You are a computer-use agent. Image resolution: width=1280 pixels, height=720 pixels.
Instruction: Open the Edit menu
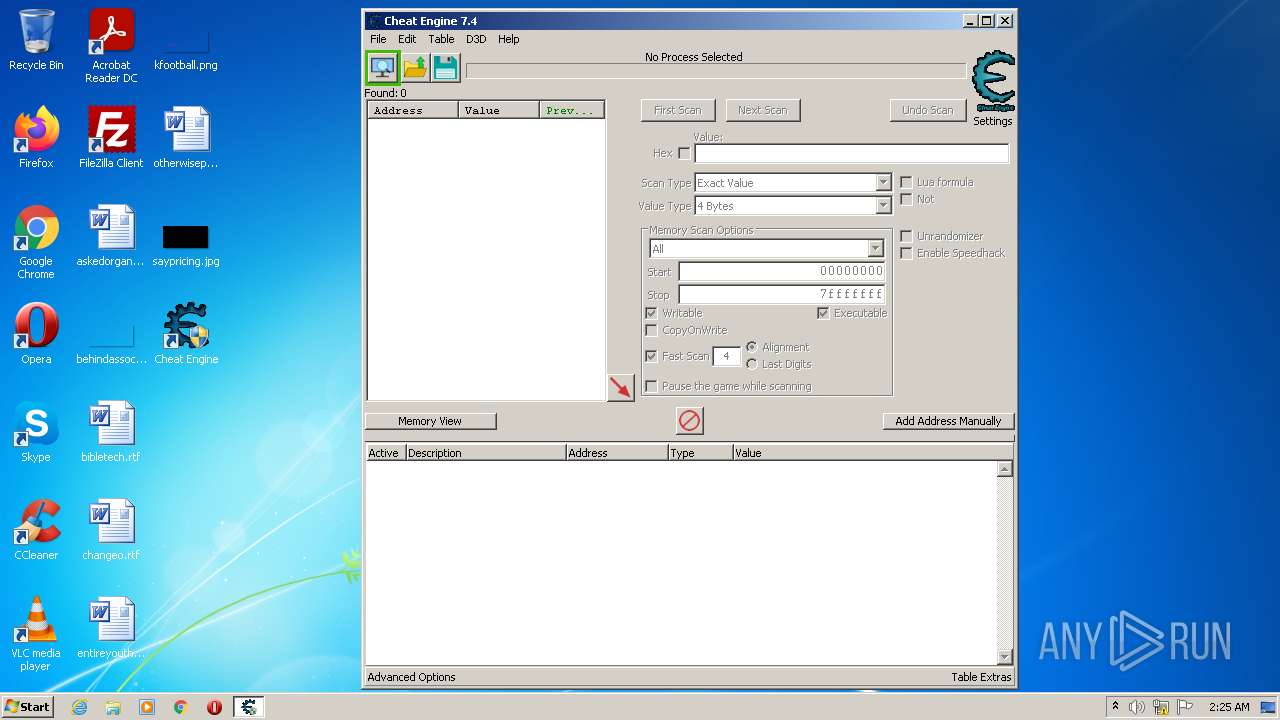tap(407, 39)
